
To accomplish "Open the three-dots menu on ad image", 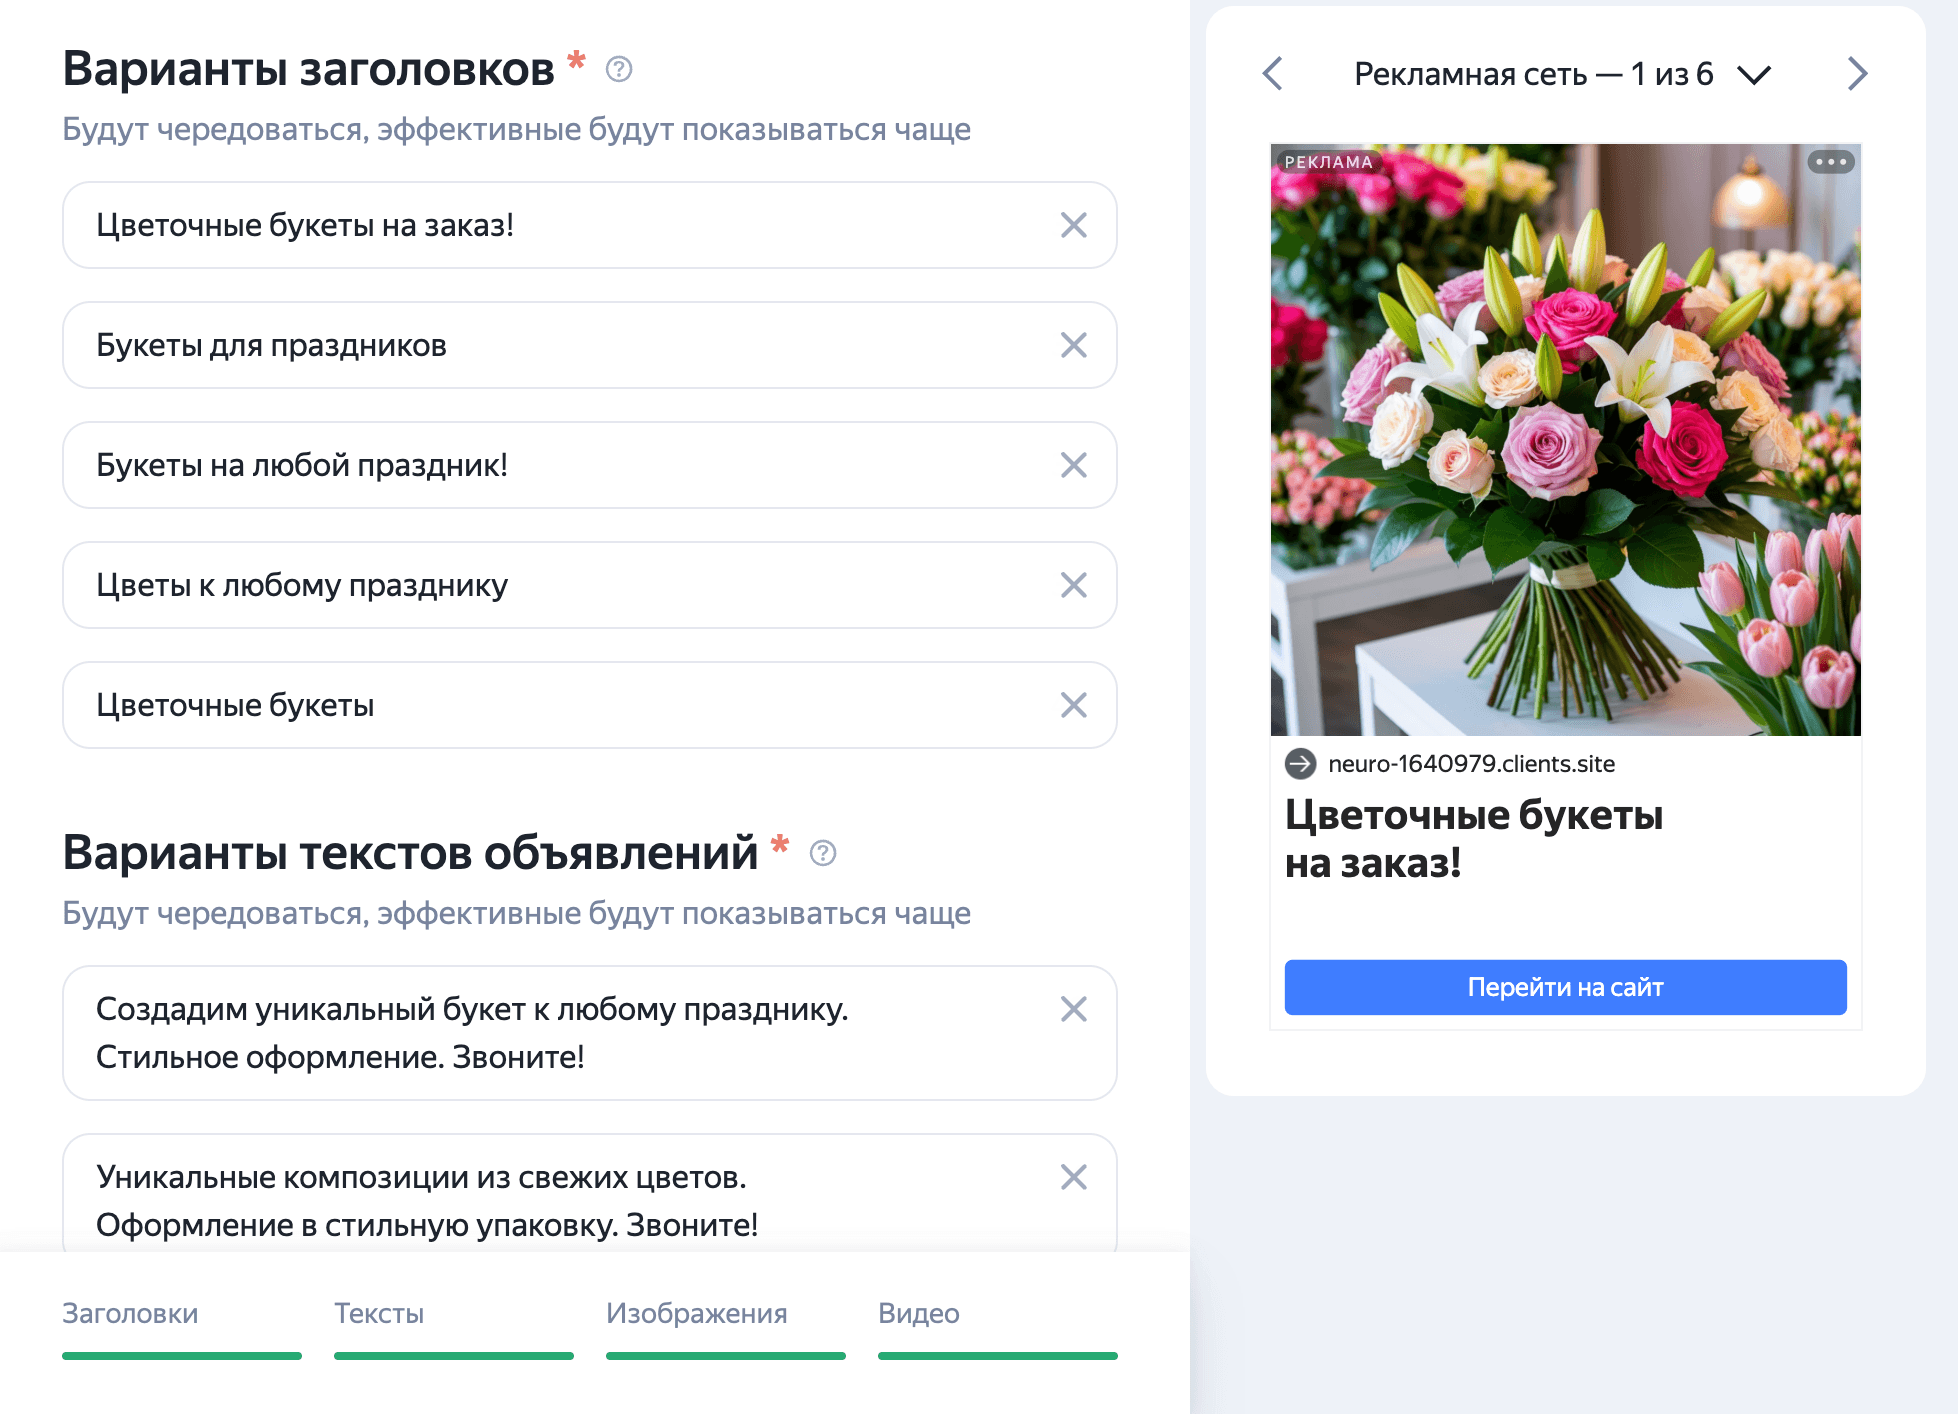I will pyautogui.click(x=1831, y=162).
